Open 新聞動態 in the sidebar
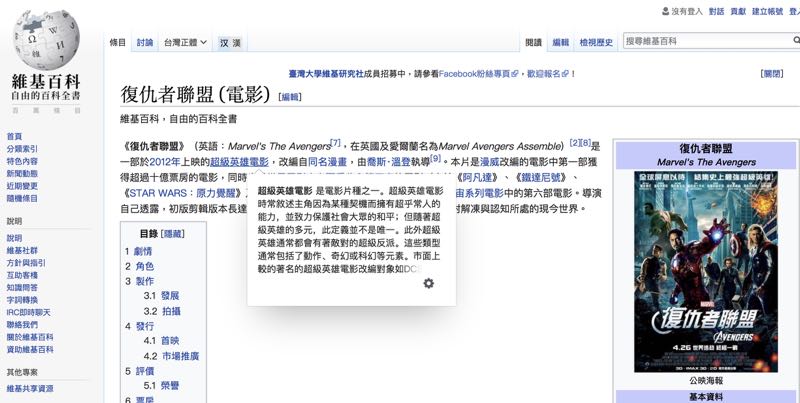Viewport: 800px width, 403px height. [x=22, y=173]
